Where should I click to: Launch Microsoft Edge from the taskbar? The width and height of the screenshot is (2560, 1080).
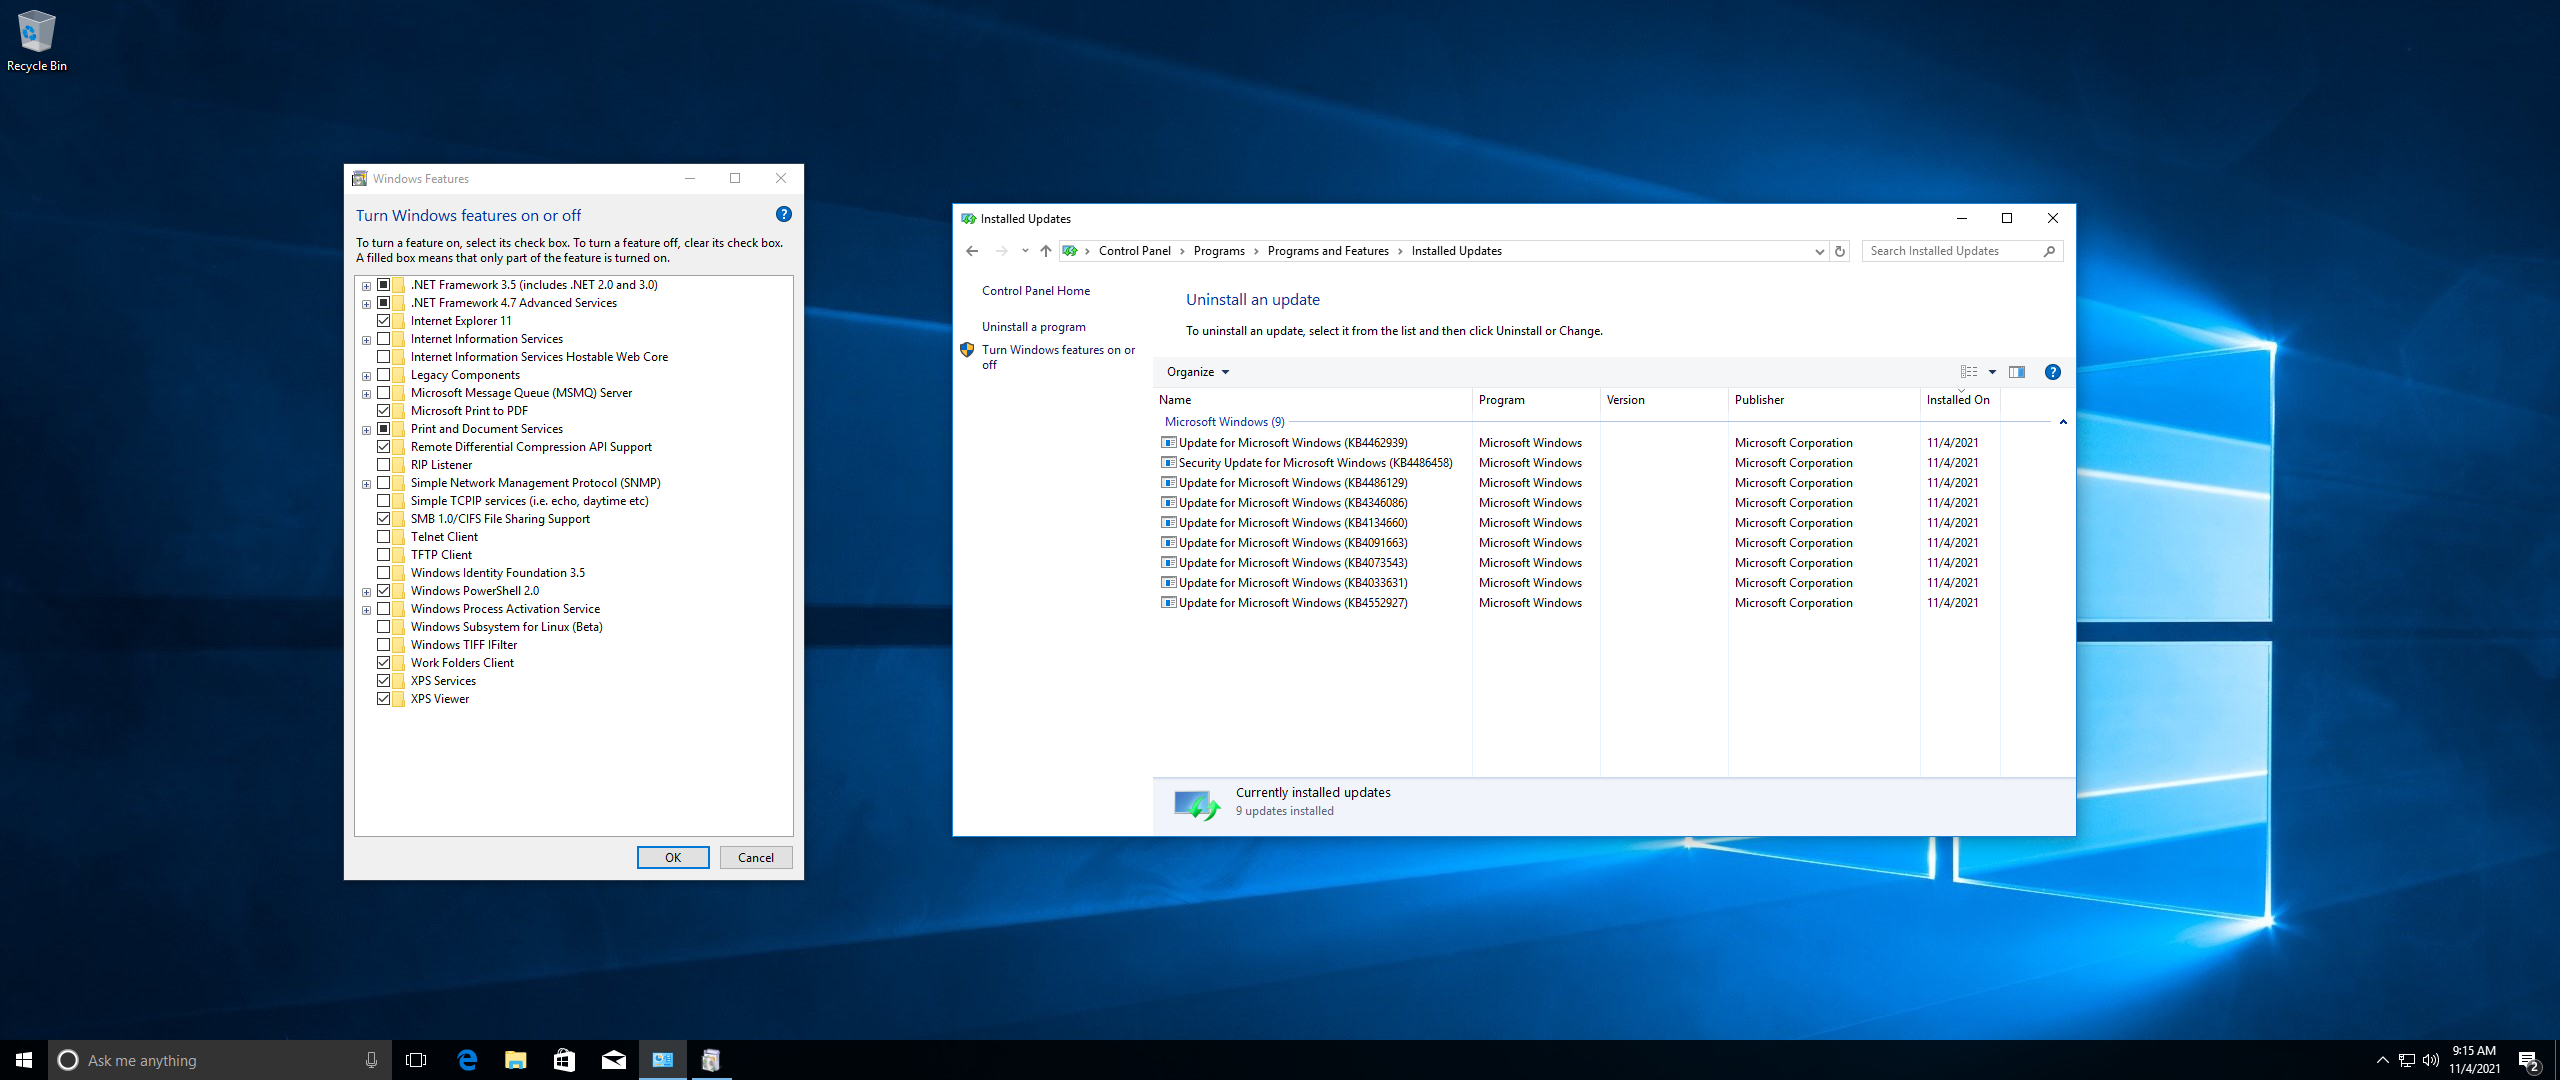[467, 1060]
